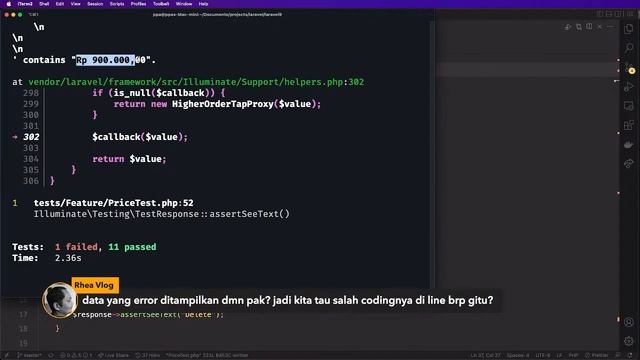The height and width of the screenshot is (360, 640).
Task: Open VS Code Source Control icon with badge
Action: coord(629,68)
